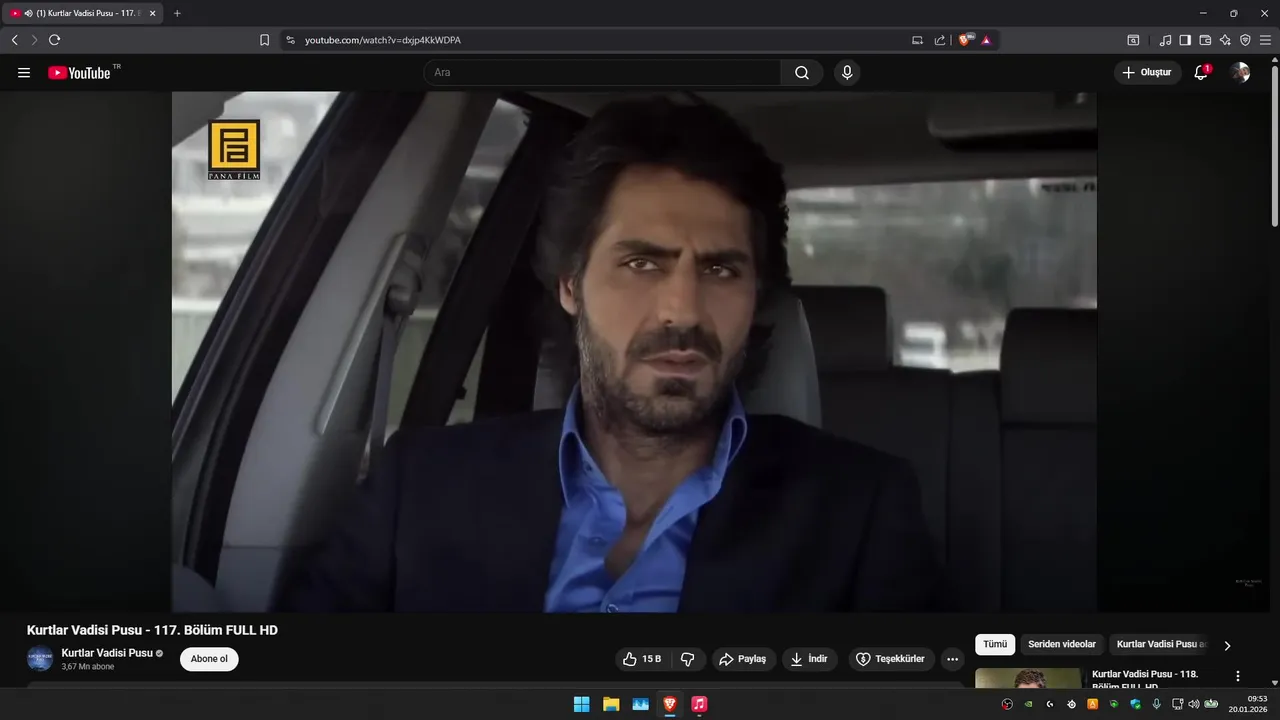The height and width of the screenshot is (720, 1280).
Task: Open the channel avatar beside Kurtlar Vadisi Pusu
Action: click(40, 659)
